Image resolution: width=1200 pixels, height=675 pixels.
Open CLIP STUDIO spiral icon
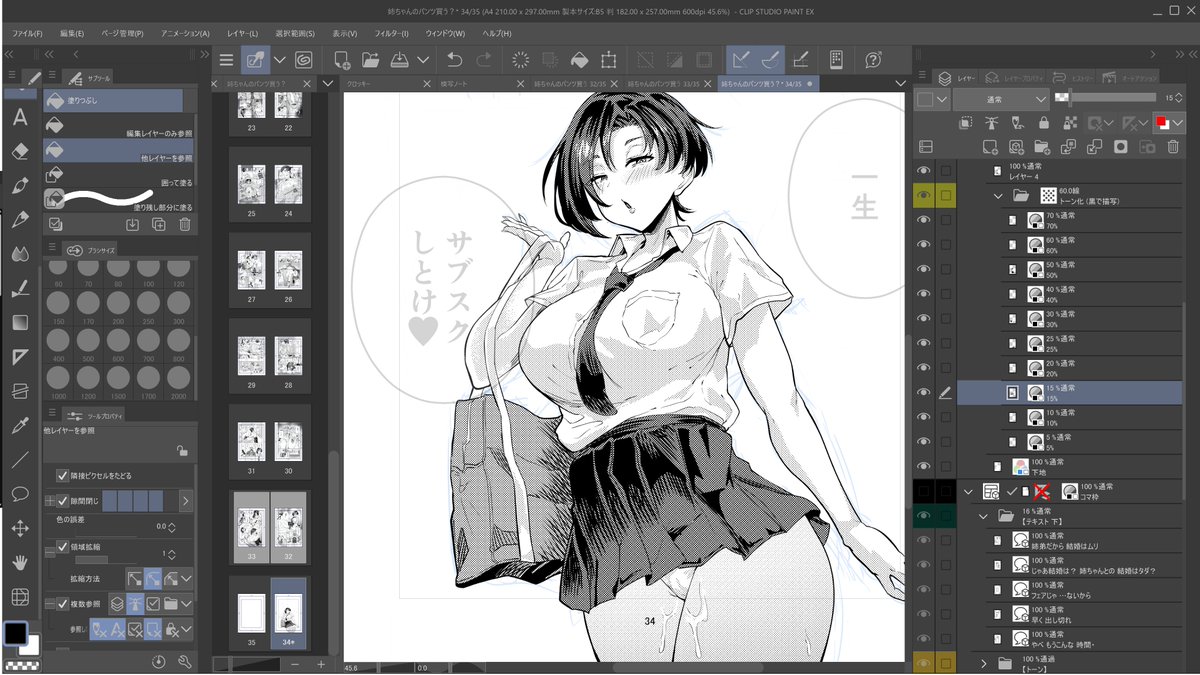click(x=302, y=60)
